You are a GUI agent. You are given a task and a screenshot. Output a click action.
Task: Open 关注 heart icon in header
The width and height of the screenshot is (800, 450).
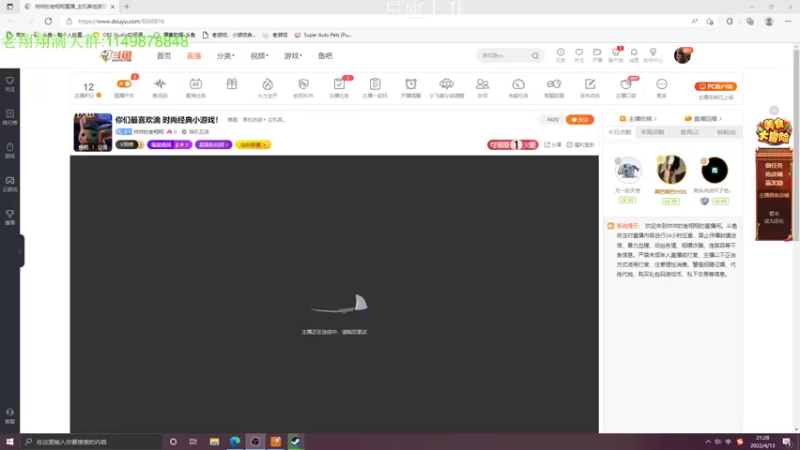click(579, 55)
